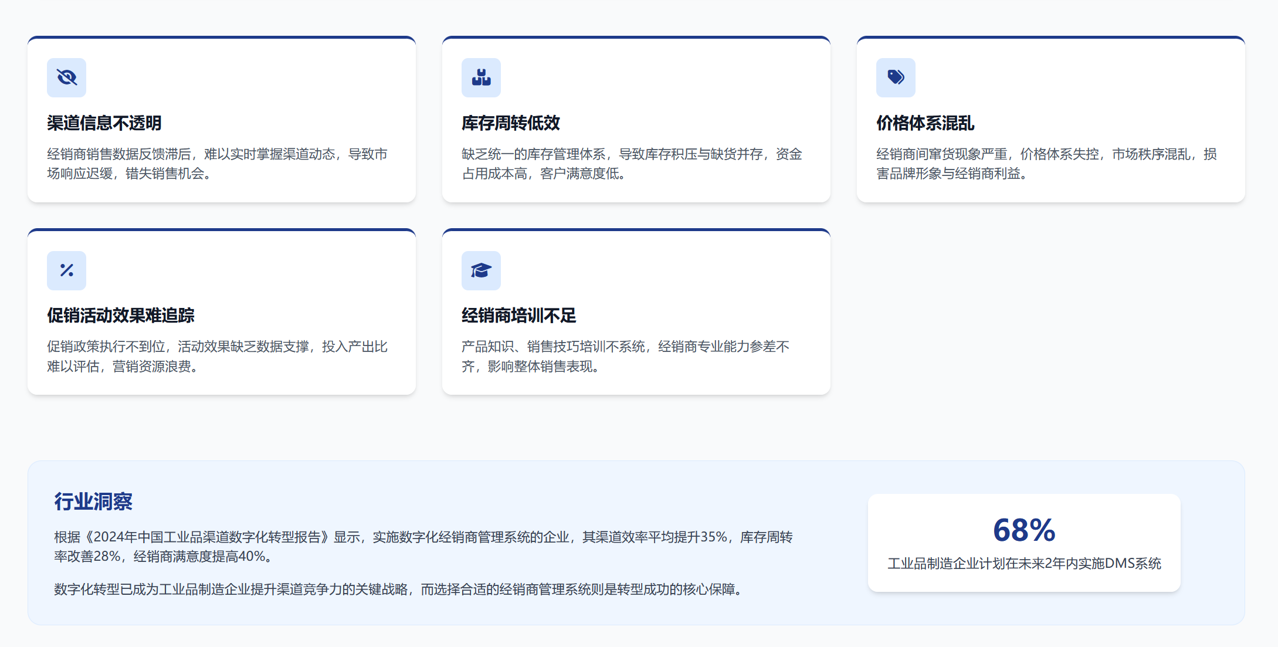Click the crossed-out eye icon on 渠道信息不透明 card
The width and height of the screenshot is (1278, 647).
[x=67, y=78]
